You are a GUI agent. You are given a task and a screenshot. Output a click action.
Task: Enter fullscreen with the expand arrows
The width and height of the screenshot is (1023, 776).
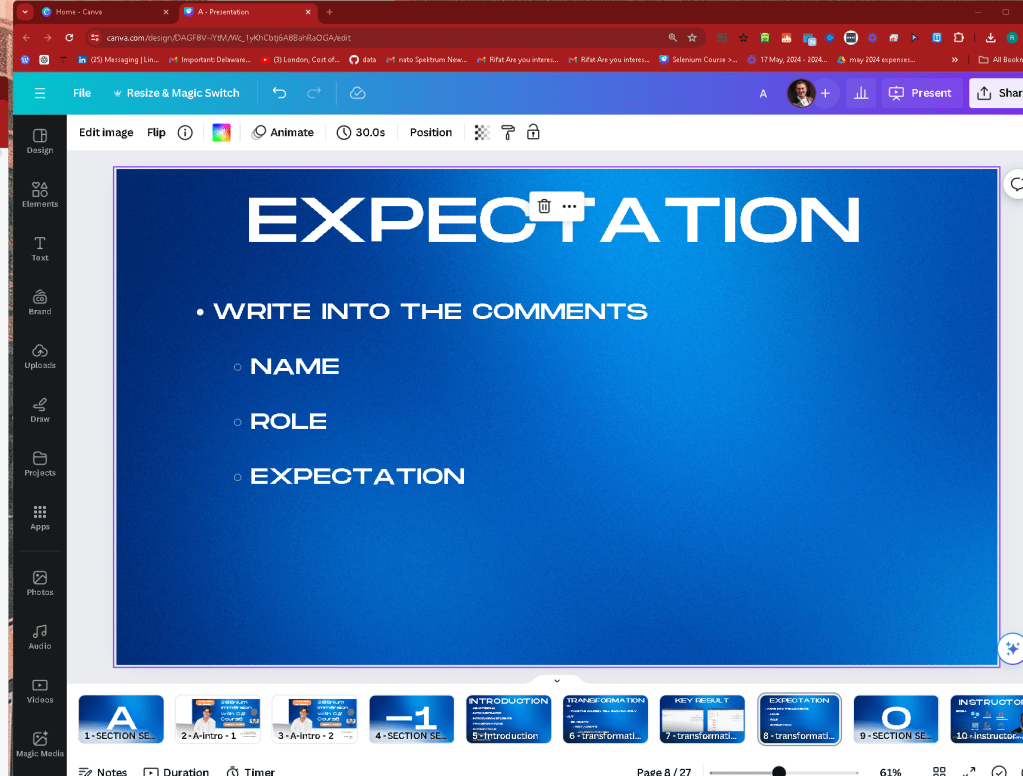[969, 771]
